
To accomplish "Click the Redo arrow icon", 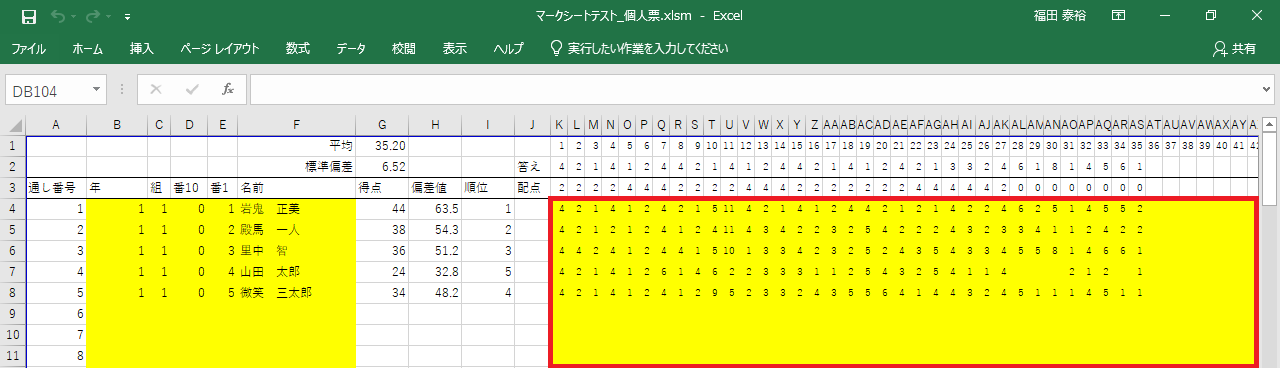I will point(93,17).
